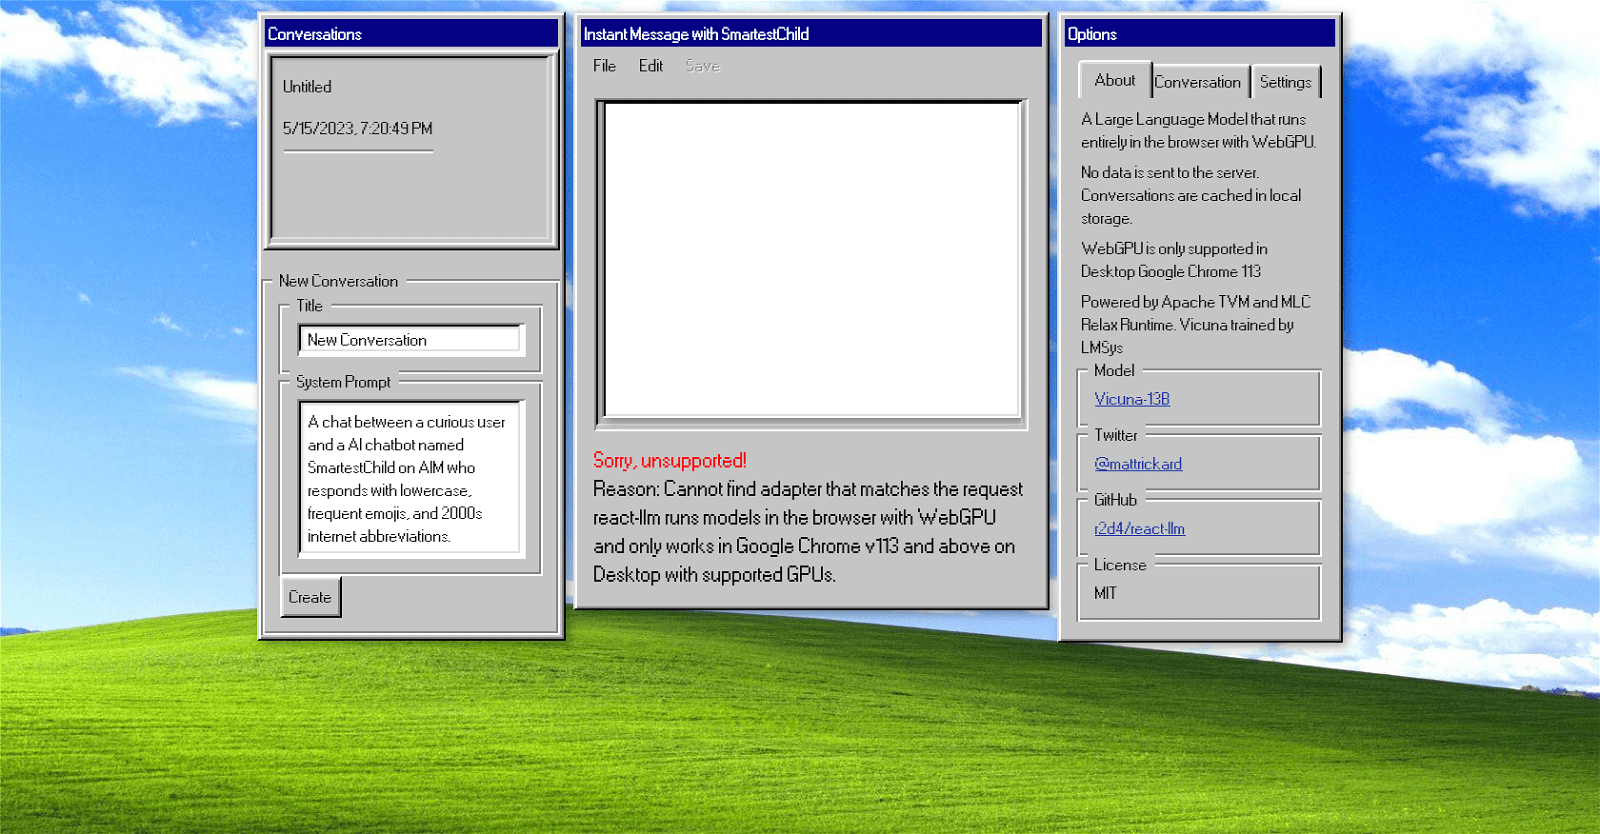Screen dimensions: 1600x834
Task: Select the Untitled conversation entry
Action: (307, 87)
